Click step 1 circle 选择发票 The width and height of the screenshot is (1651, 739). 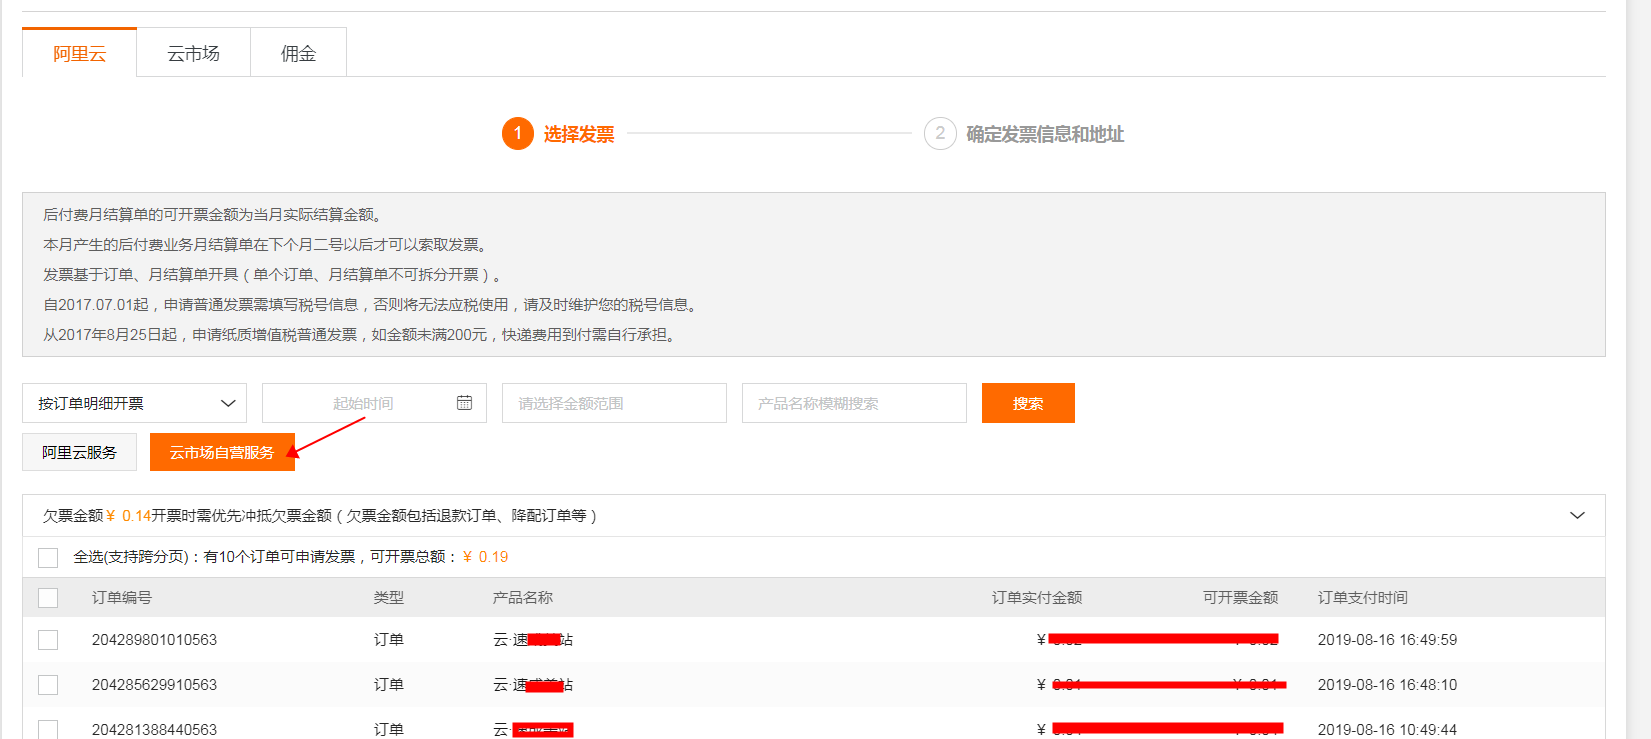click(517, 133)
